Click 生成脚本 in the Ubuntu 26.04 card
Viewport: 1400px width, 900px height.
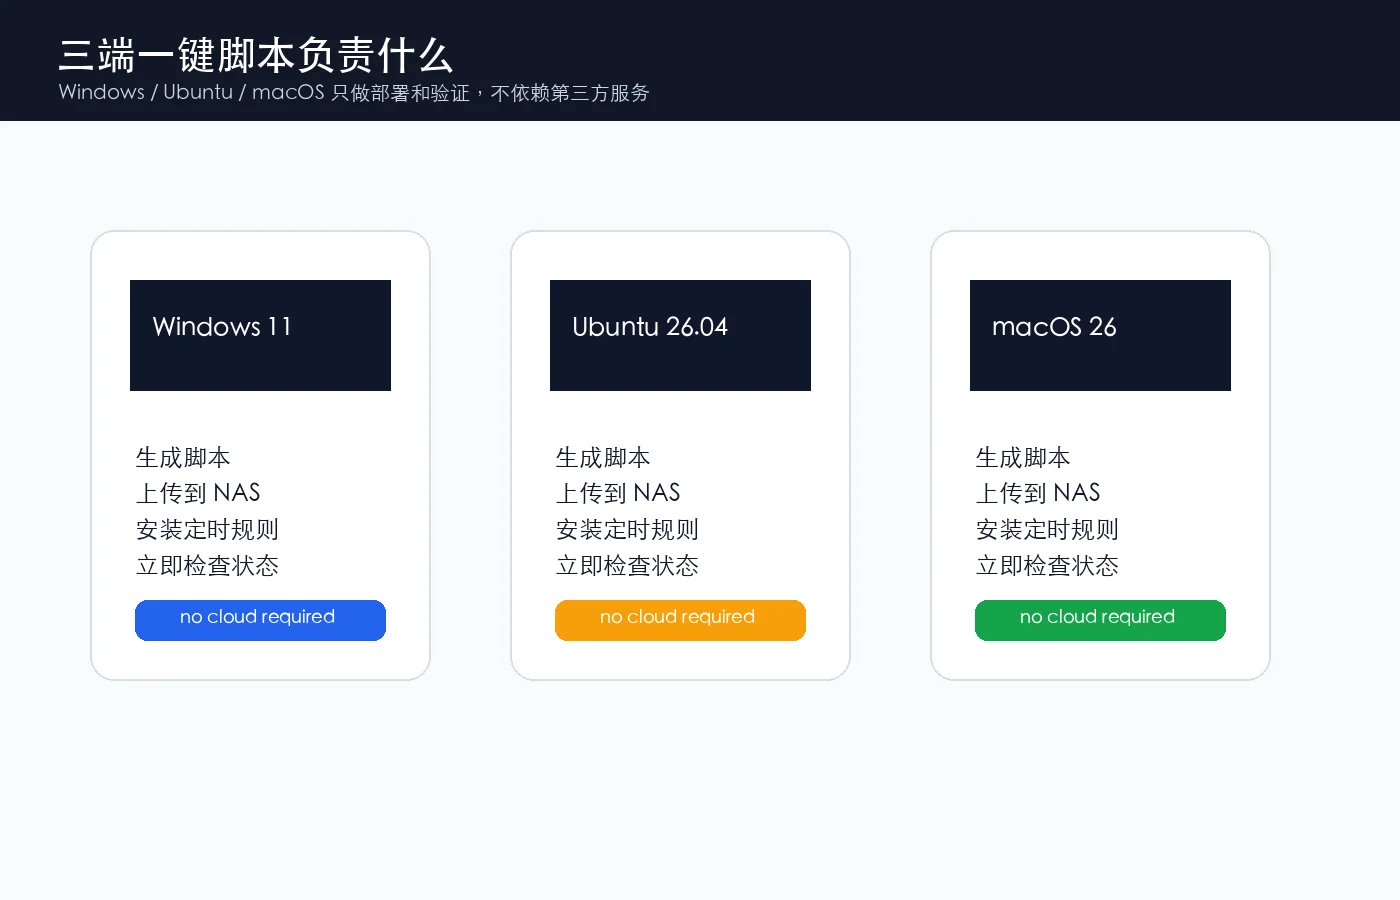pos(603,457)
